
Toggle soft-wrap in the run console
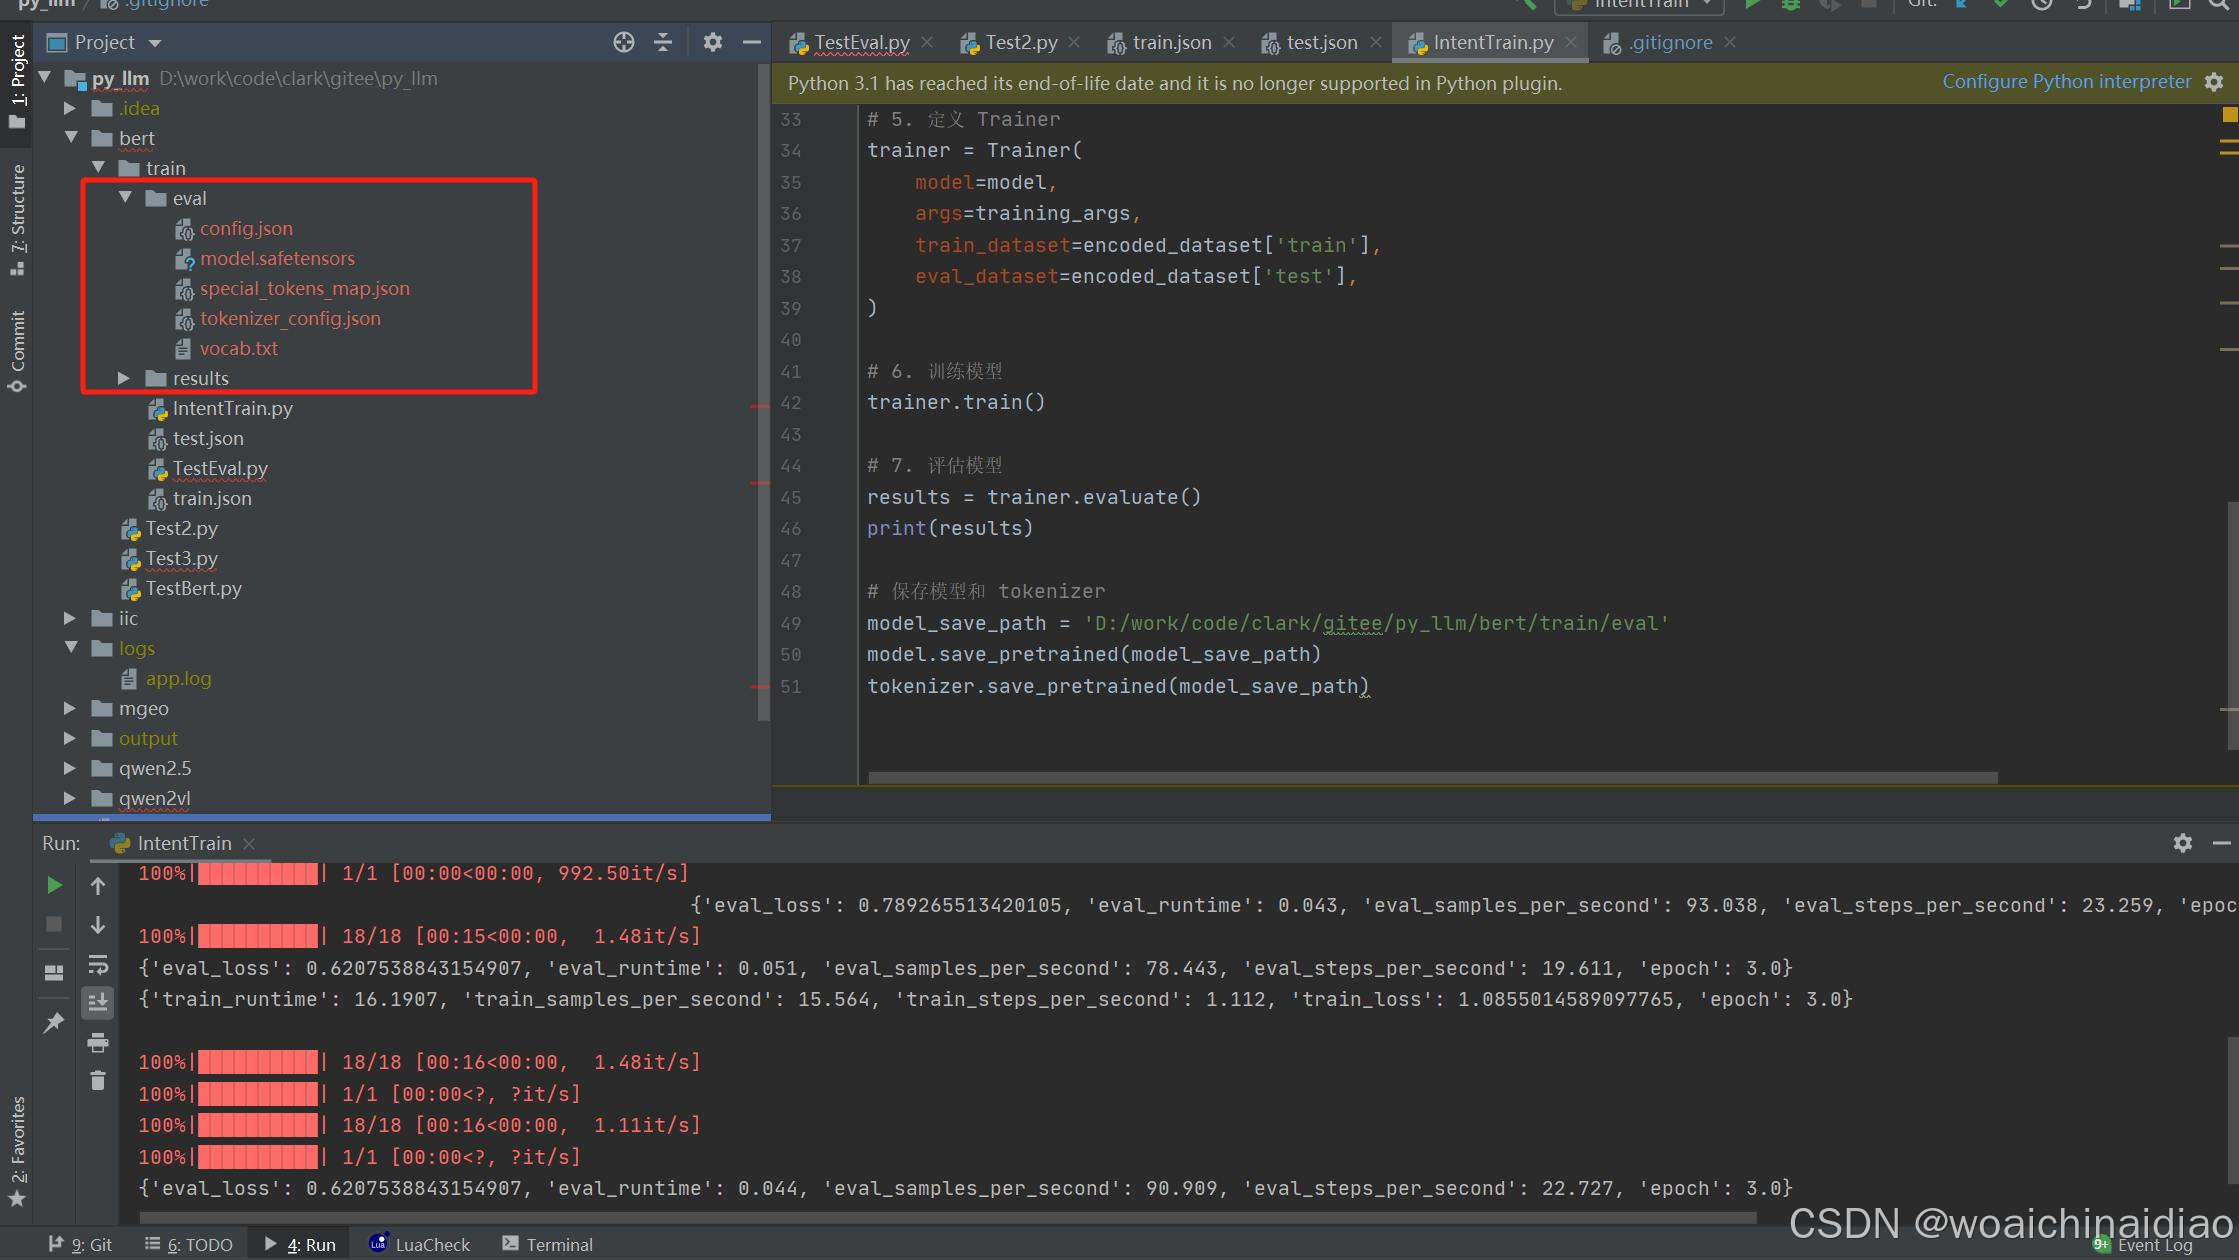point(98,965)
